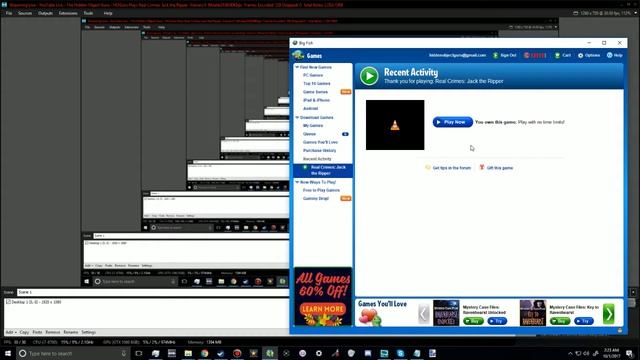
Task: Open iPad & iPhone in sidebar
Action: point(316,100)
